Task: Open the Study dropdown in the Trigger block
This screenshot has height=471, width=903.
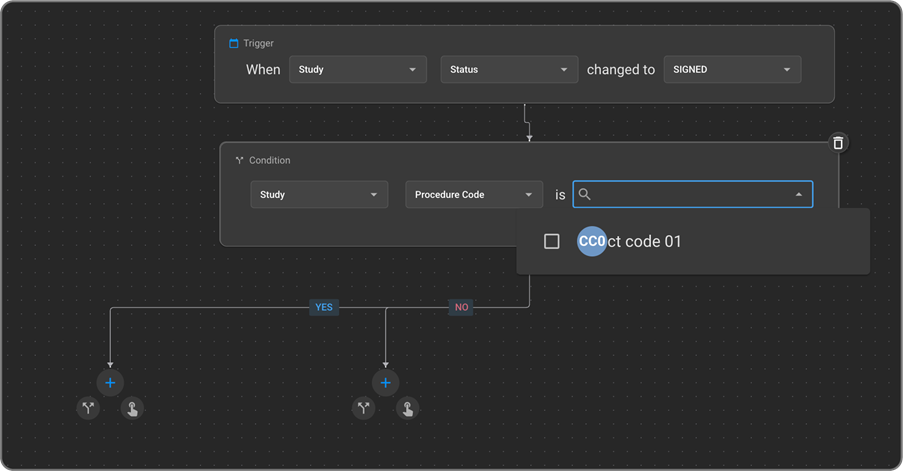Action: (x=357, y=70)
